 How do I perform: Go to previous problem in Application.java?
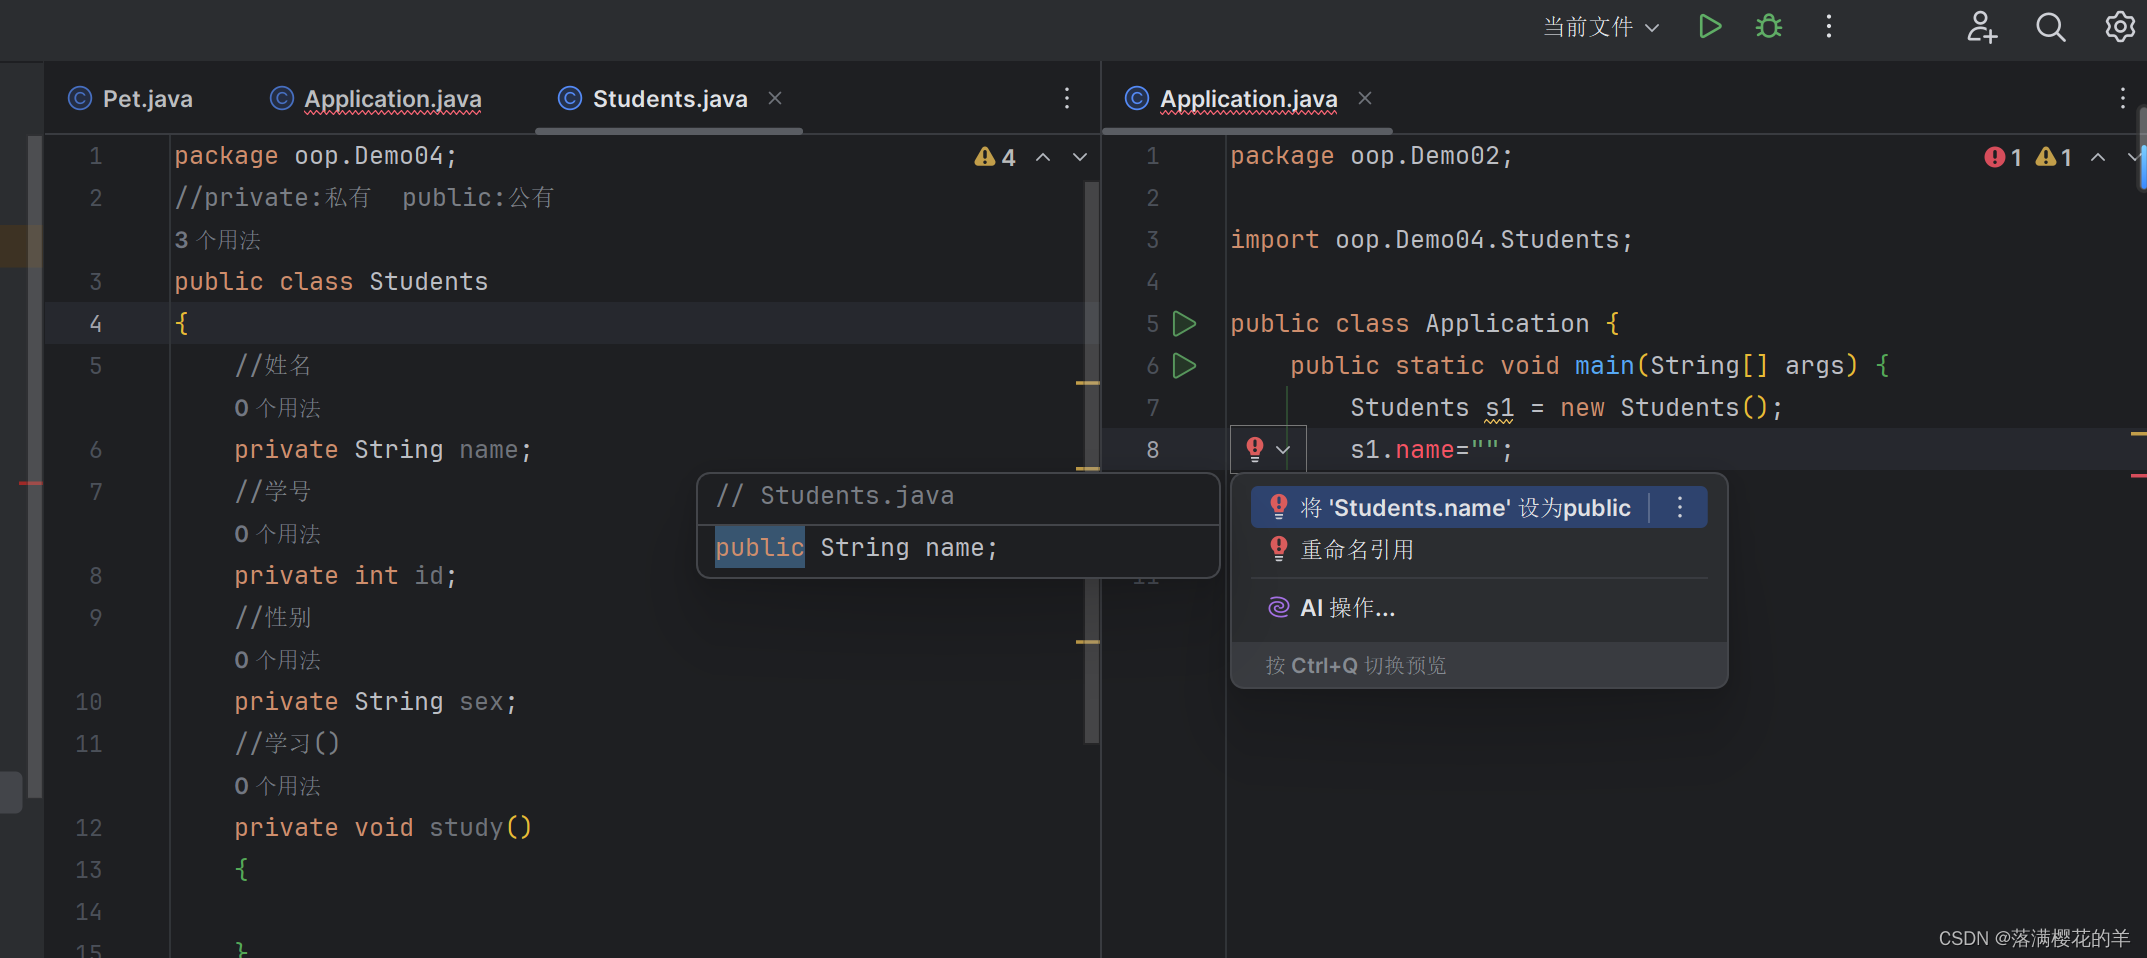(2098, 157)
